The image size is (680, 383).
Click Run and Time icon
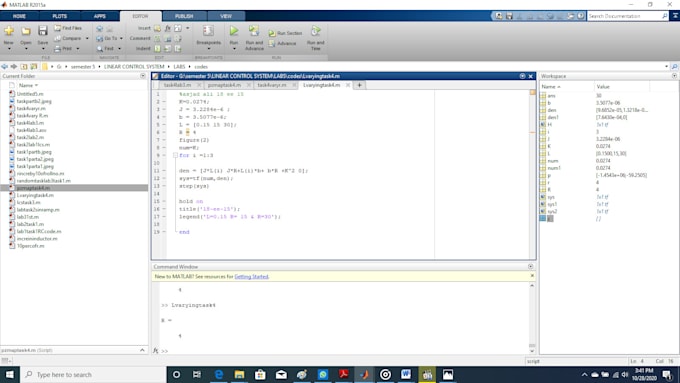pyautogui.click(x=315, y=31)
